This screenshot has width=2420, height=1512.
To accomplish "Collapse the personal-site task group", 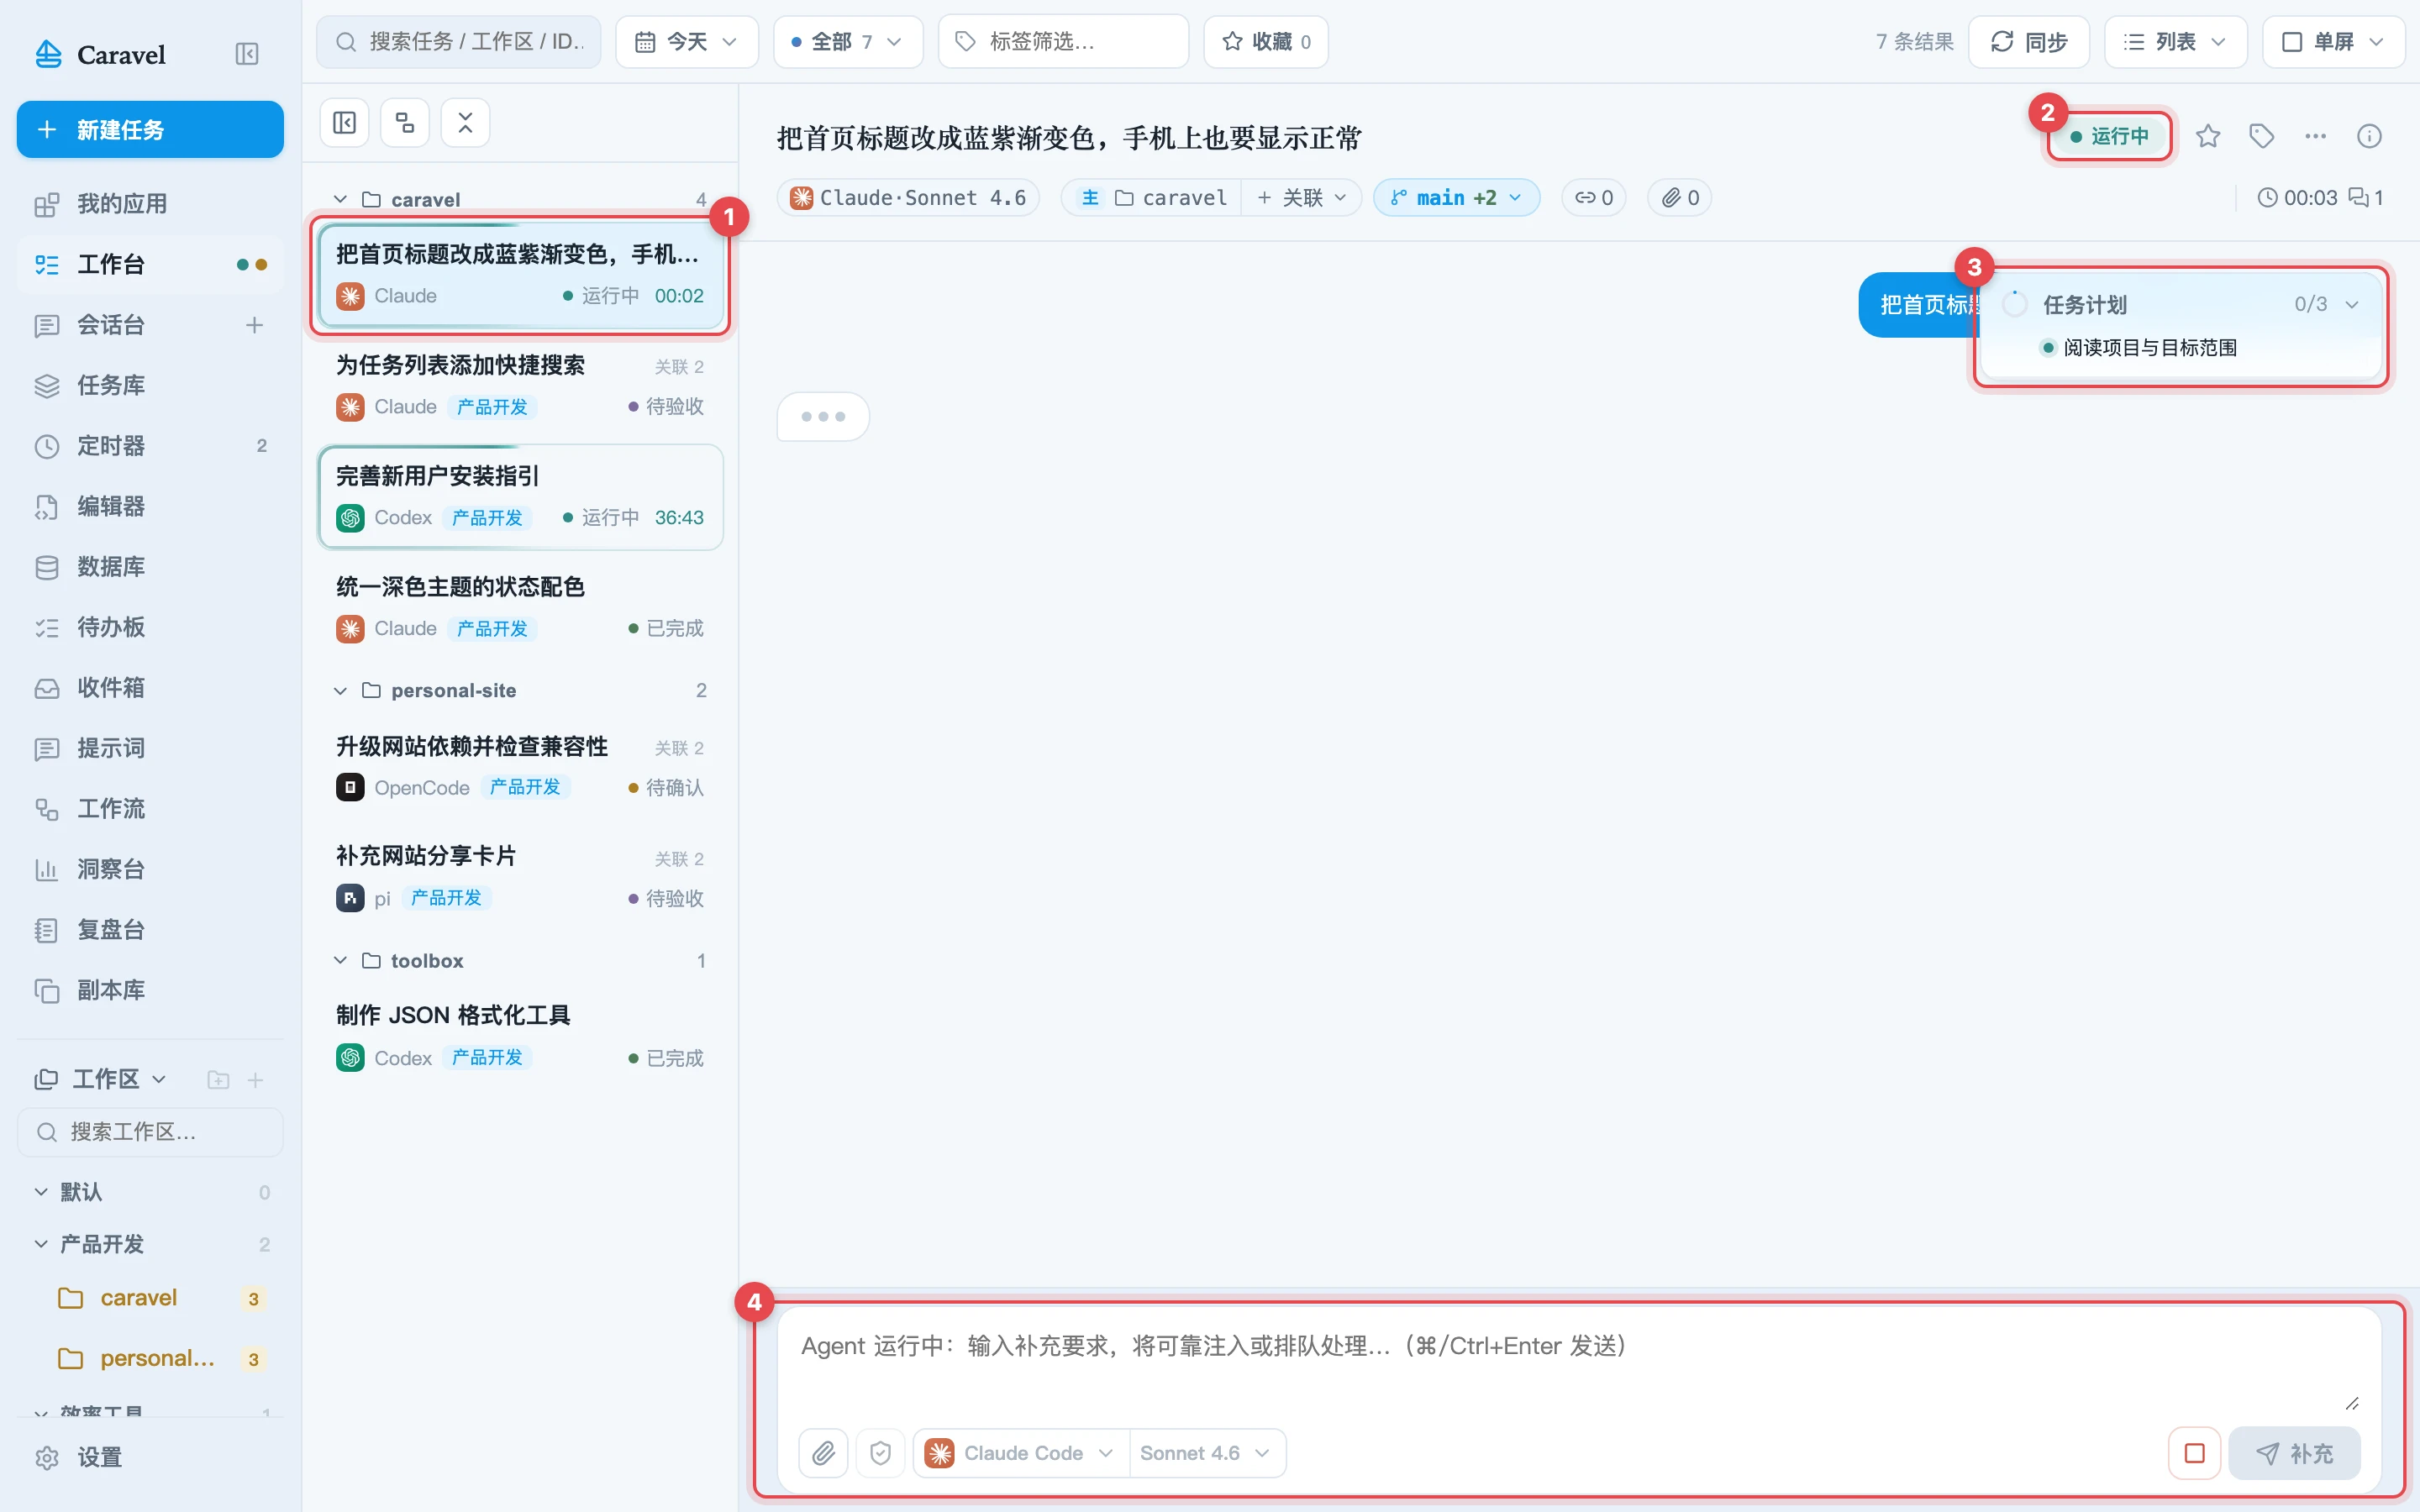I will coord(340,690).
